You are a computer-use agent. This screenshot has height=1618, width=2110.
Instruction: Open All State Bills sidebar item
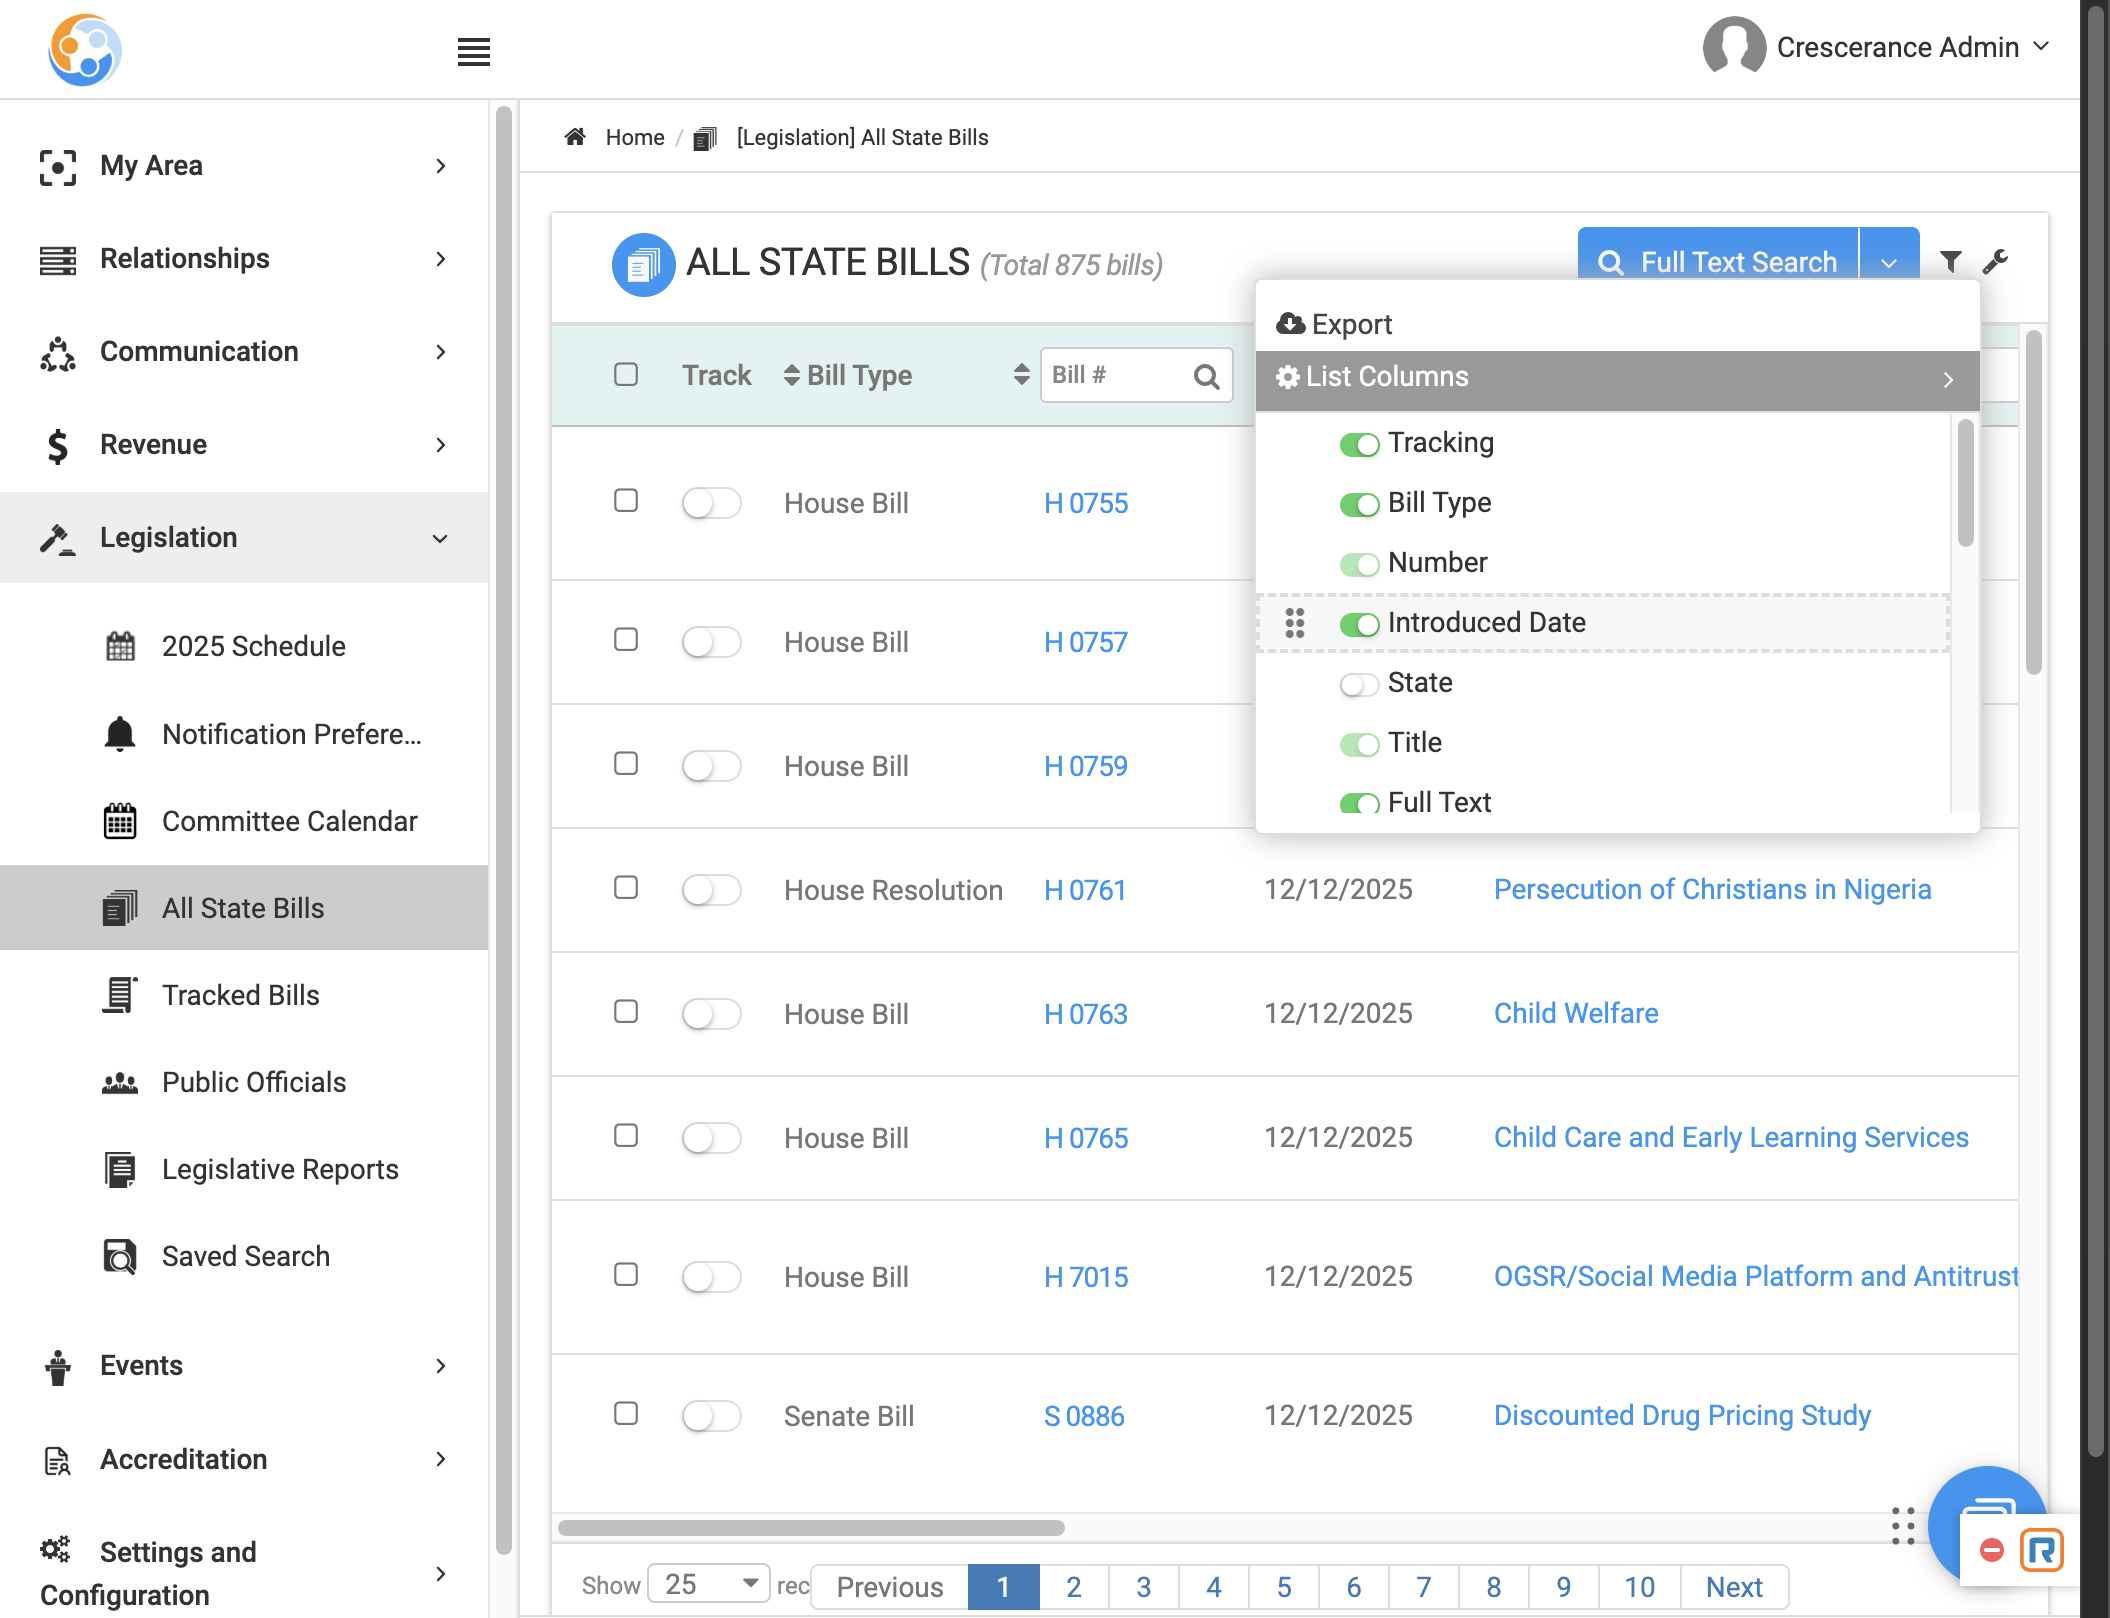click(244, 908)
